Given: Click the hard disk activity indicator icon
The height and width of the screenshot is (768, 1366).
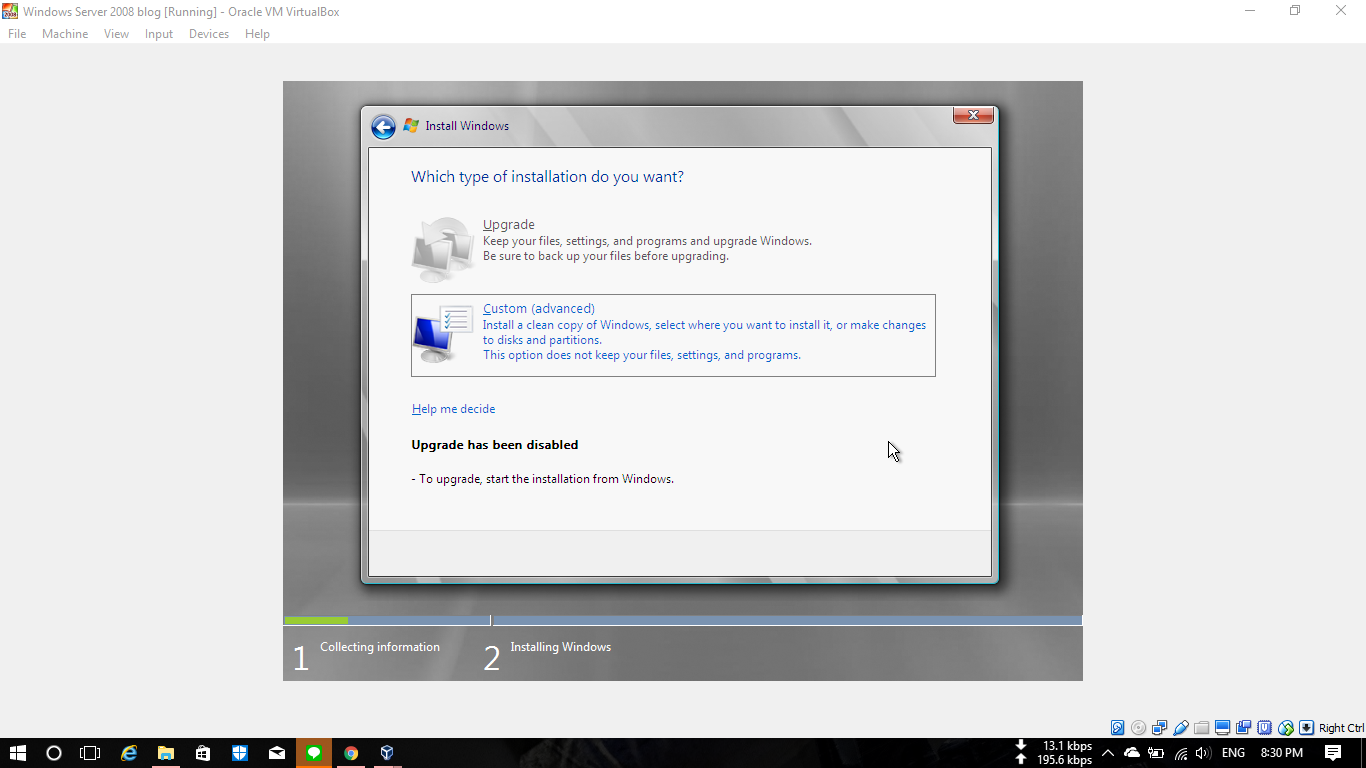Looking at the screenshot, I should (1118, 728).
